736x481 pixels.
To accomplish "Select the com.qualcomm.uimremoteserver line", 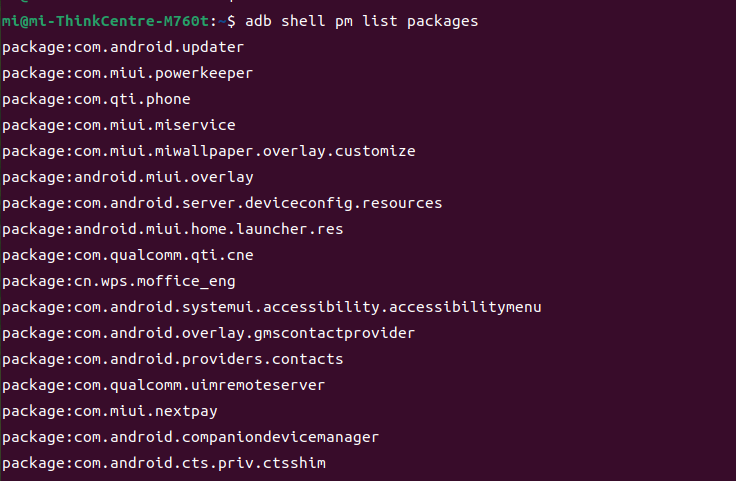I will (x=163, y=385).
